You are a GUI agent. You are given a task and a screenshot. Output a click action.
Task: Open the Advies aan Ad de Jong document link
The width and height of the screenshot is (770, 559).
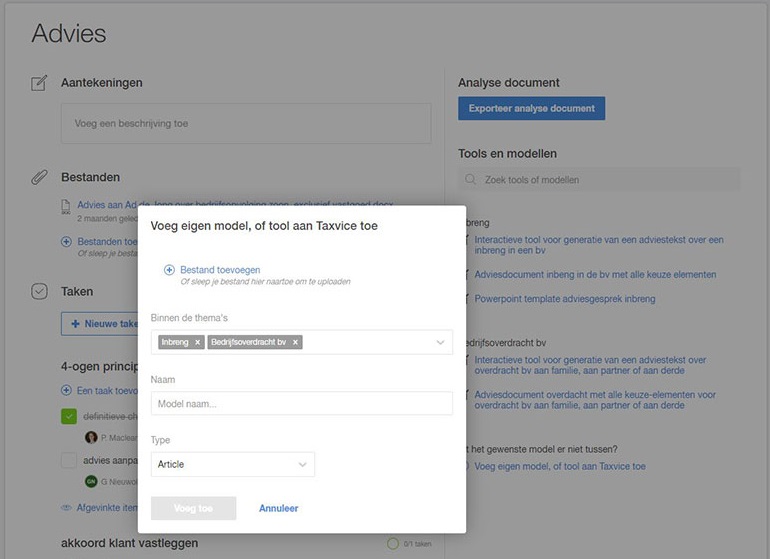[x=235, y=205]
